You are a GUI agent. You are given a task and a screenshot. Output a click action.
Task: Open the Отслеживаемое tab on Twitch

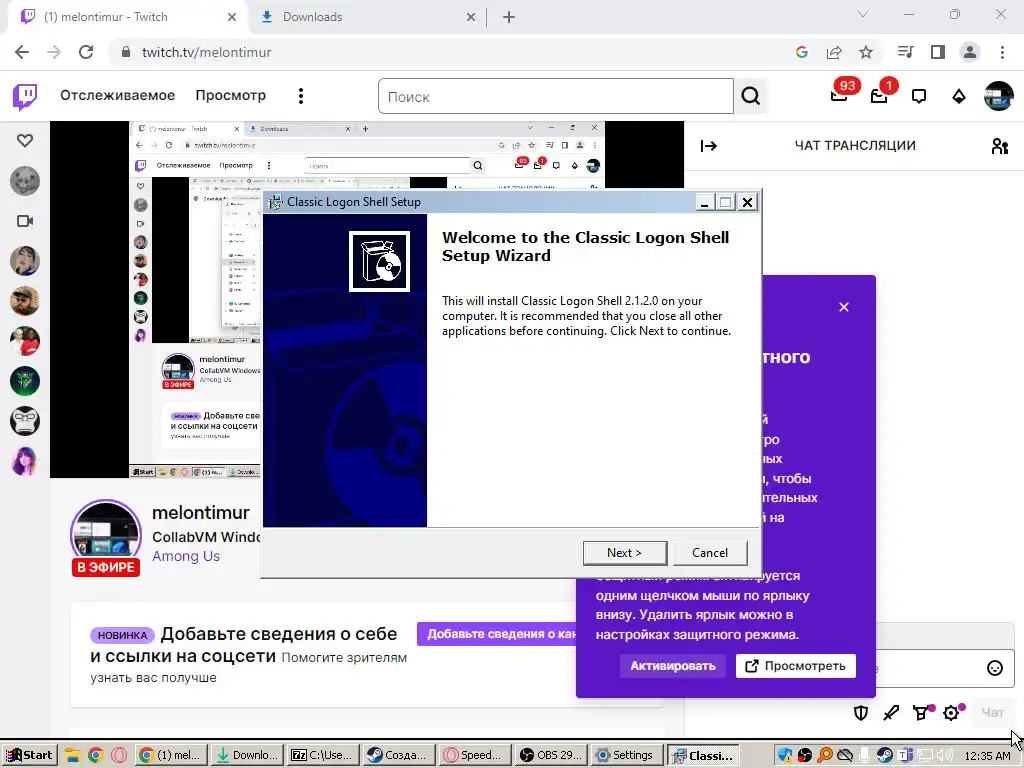pos(118,95)
